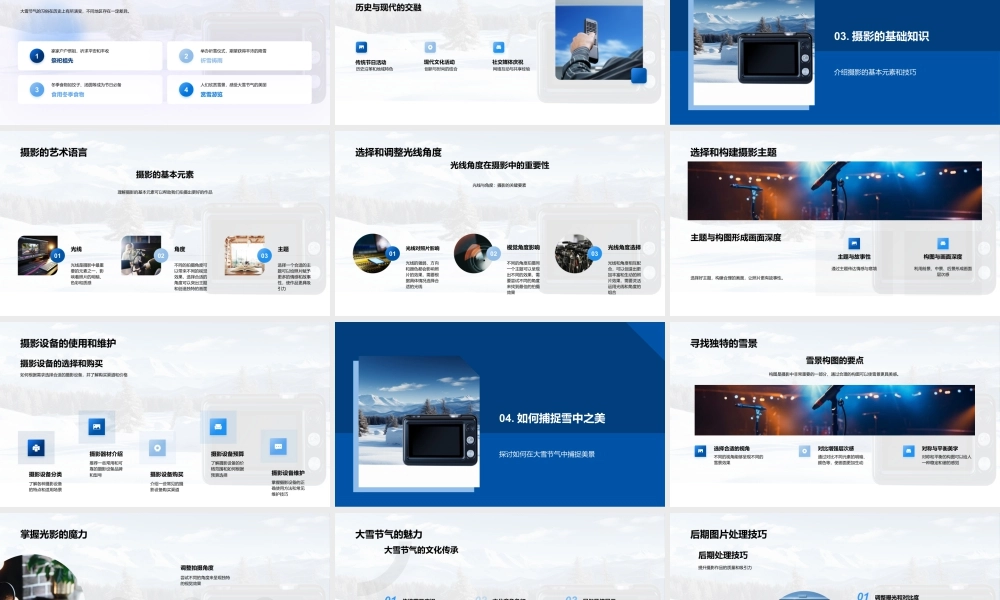This screenshot has width=1000, height=600.
Task: Click the 02 badge beside 角度
Action: (161, 256)
